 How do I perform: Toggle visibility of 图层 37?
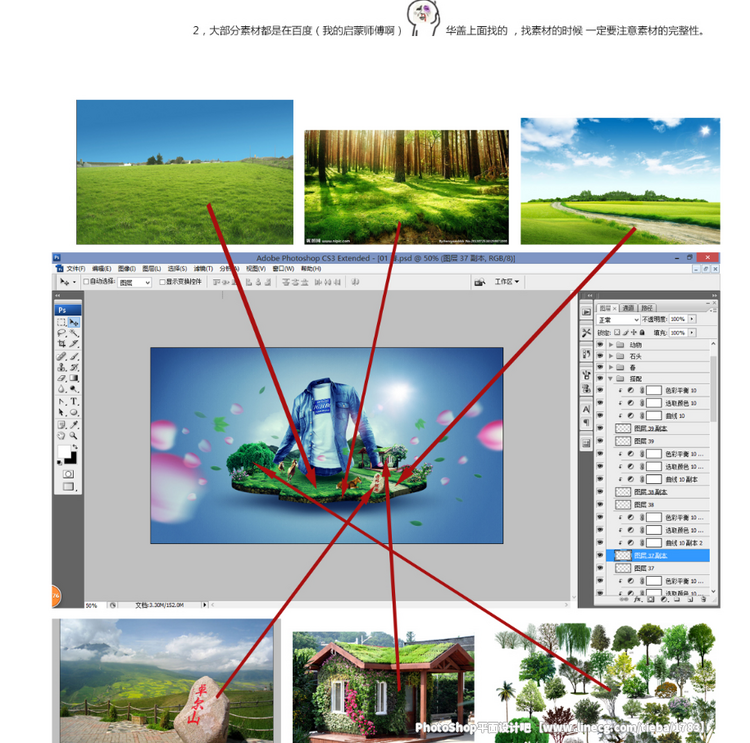click(600, 568)
